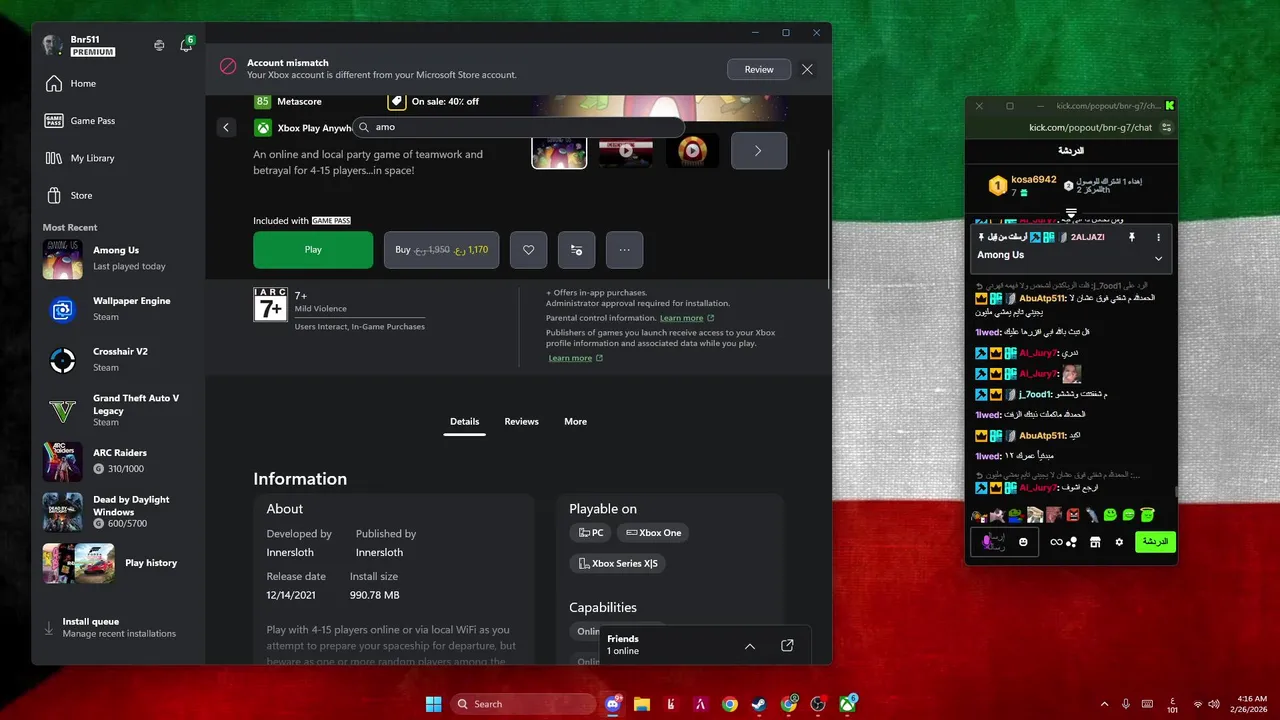Click the Xbox One platform chip
1280x720 pixels.
click(653, 533)
